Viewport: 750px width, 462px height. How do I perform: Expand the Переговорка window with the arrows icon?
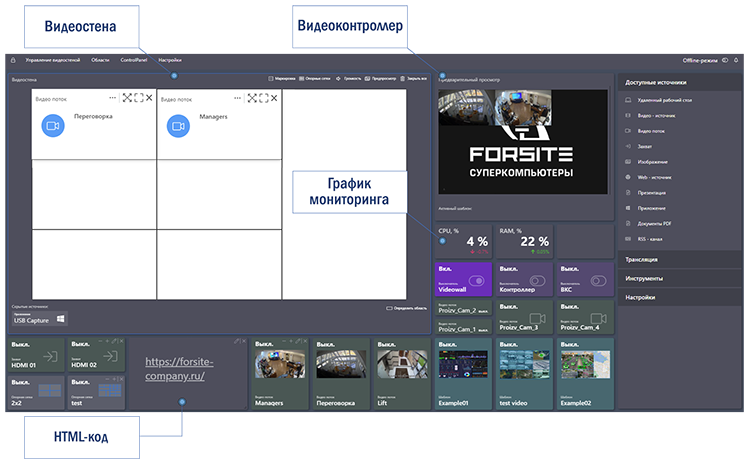(127, 98)
